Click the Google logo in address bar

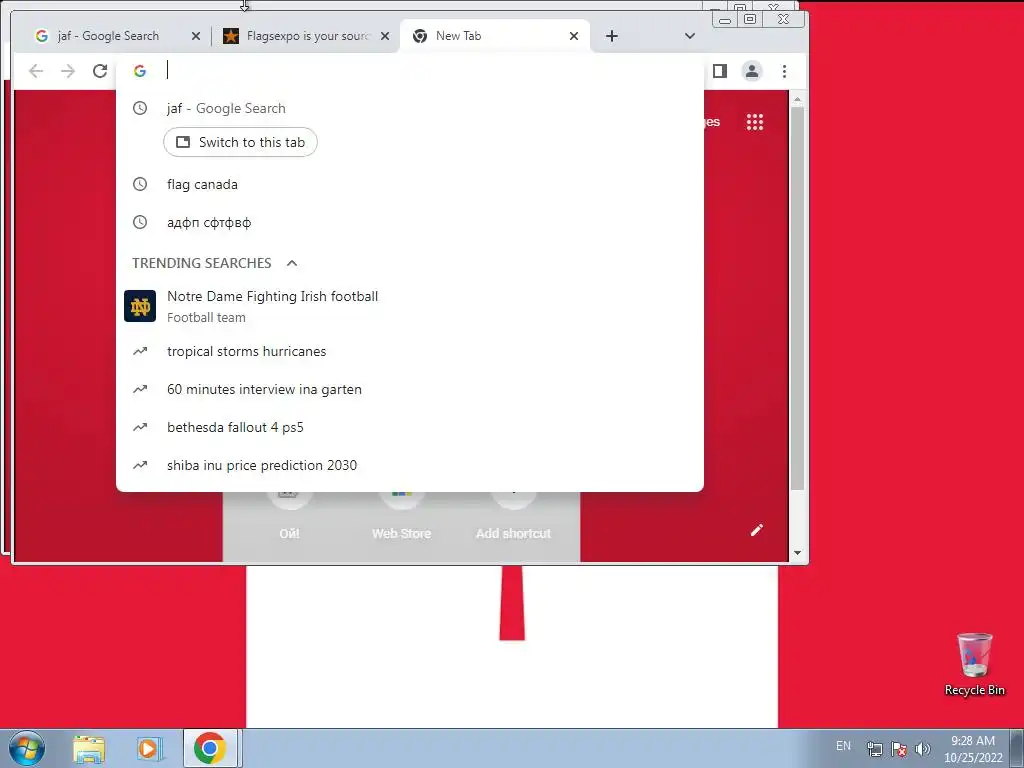click(140, 71)
